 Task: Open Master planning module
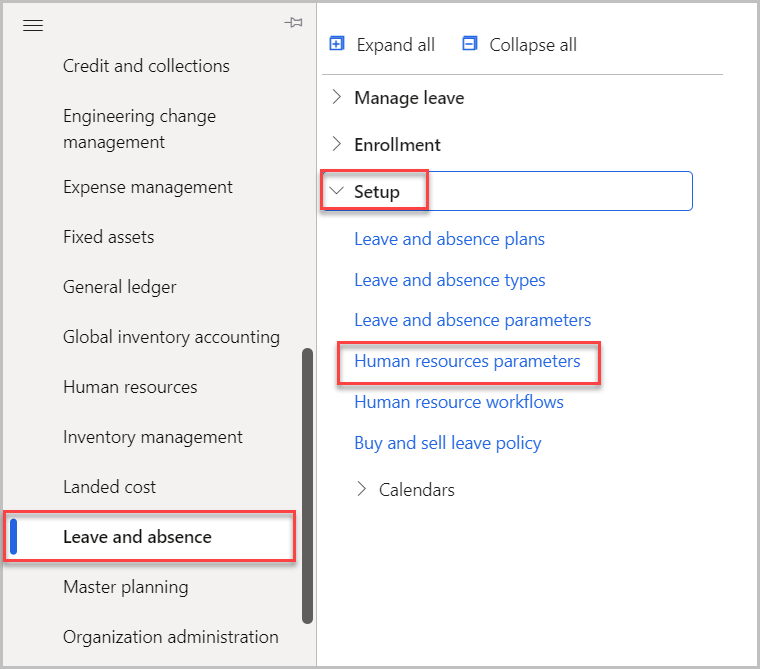click(x=126, y=587)
